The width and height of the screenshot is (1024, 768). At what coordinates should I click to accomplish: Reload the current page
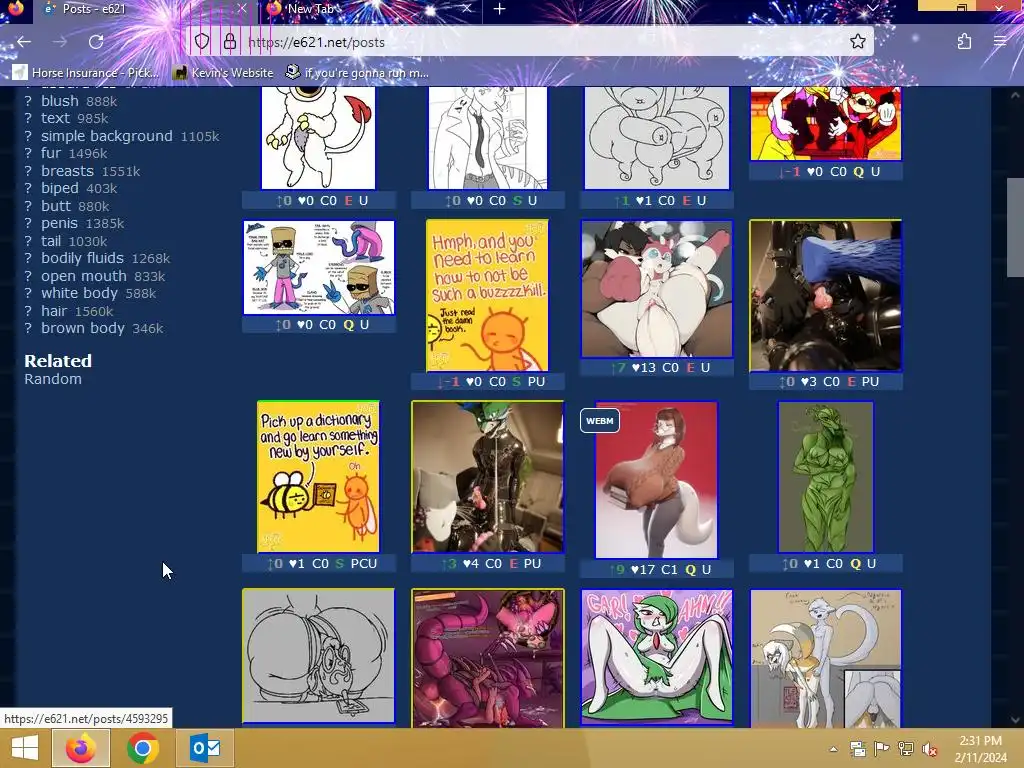[x=96, y=42]
